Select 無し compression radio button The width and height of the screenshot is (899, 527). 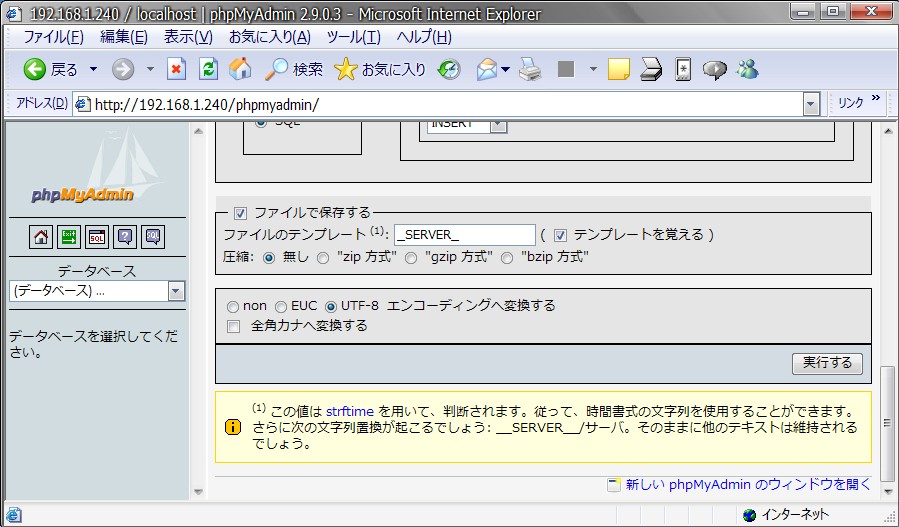pos(269,258)
